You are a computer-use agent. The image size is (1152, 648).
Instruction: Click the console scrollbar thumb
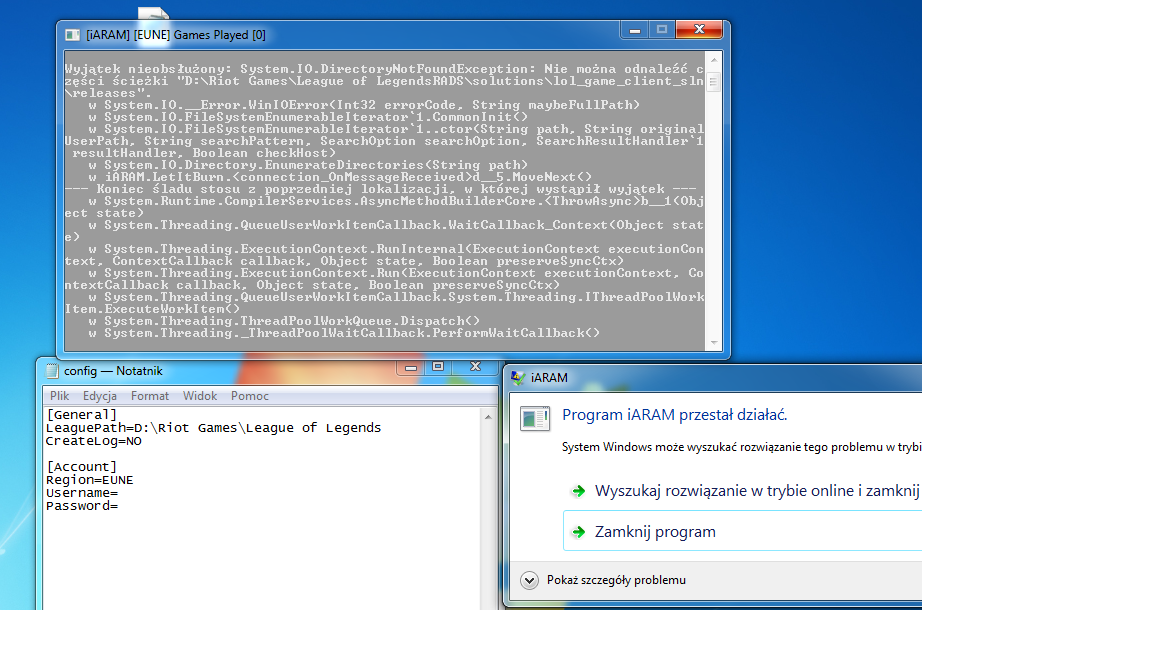pos(713,82)
